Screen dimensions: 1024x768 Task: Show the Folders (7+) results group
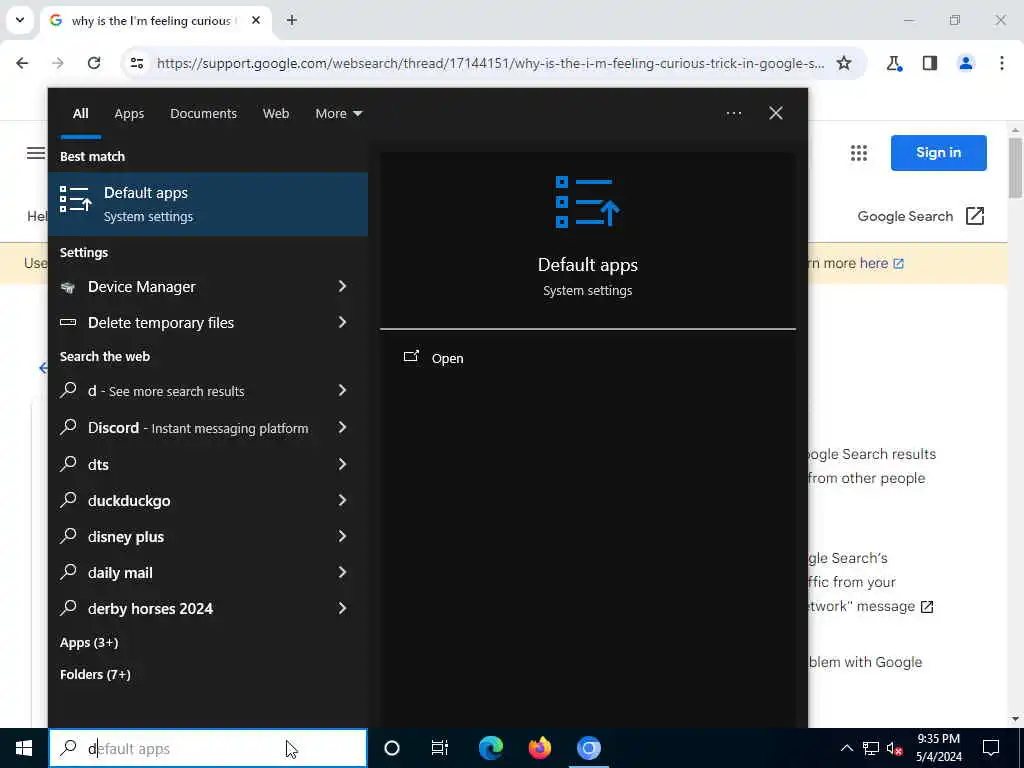[95, 674]
